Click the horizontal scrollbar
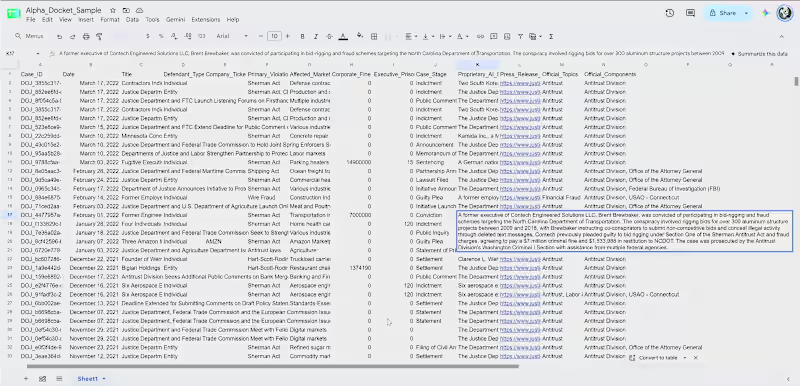This screenshot has height=386, width=800. (272, 366)
